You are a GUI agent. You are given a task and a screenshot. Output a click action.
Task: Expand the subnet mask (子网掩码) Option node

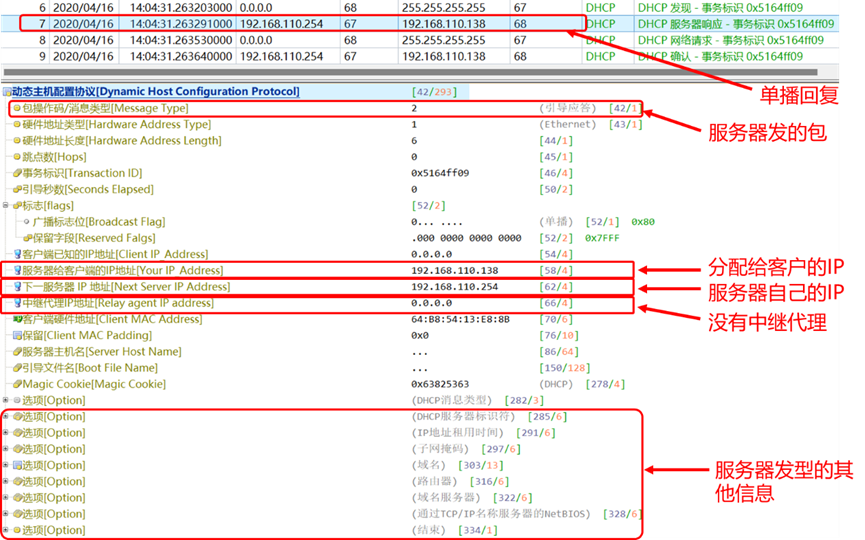pyautogui.click(x=6, y=449)
